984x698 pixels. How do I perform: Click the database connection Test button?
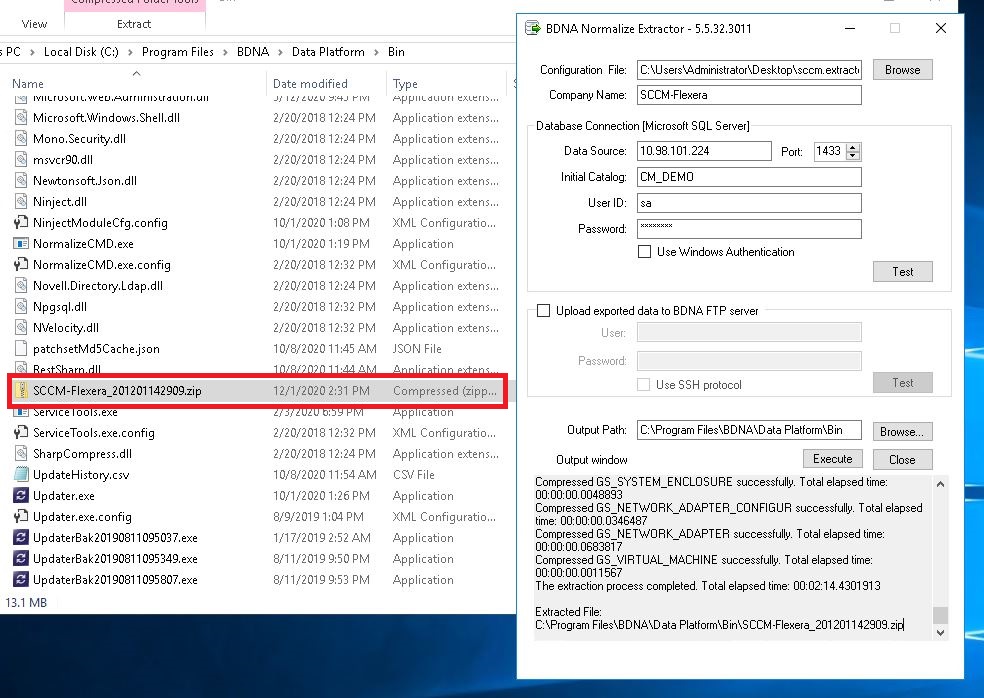pyautogui.click(x=902, y=272)
